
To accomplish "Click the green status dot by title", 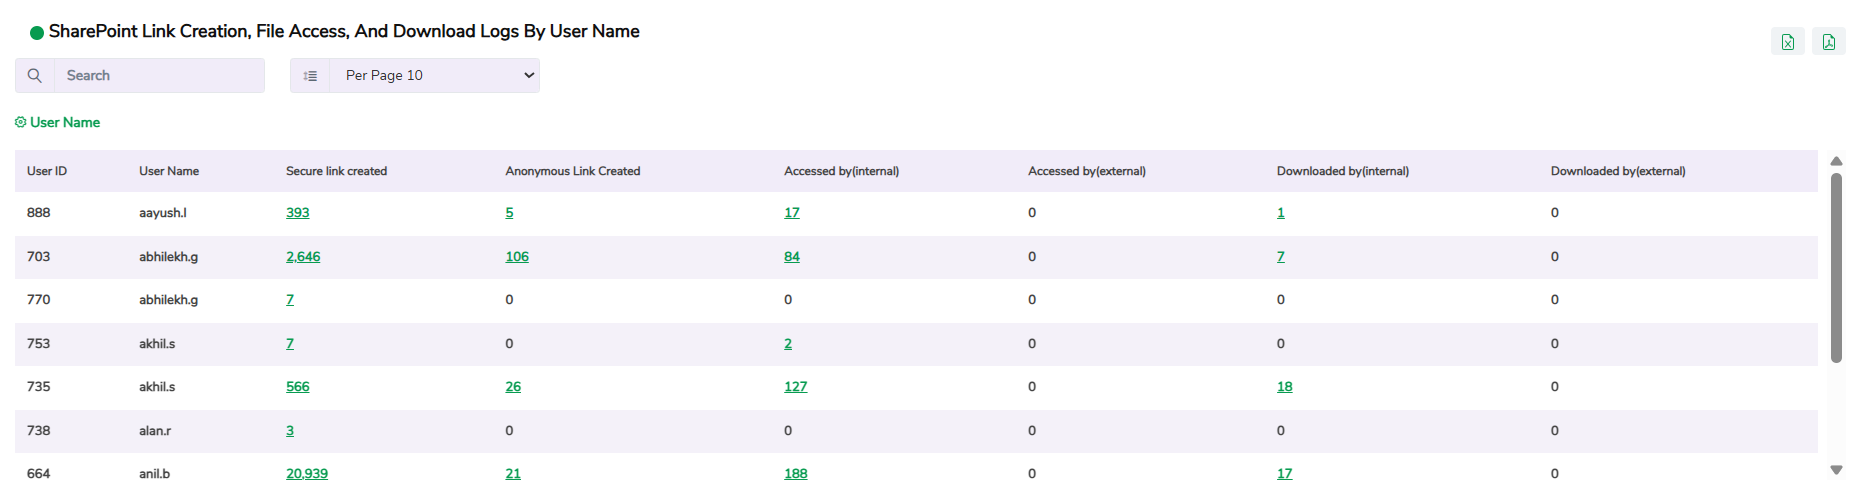I will click(x=37, y=33).
